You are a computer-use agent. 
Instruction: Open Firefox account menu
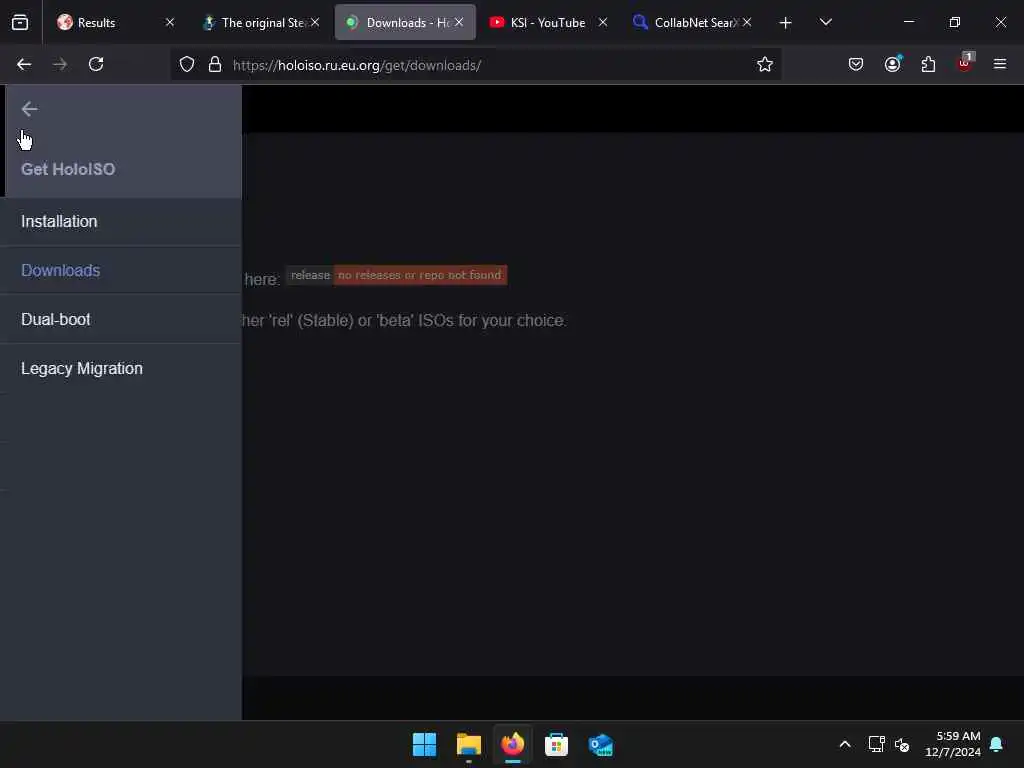(892, 64)
